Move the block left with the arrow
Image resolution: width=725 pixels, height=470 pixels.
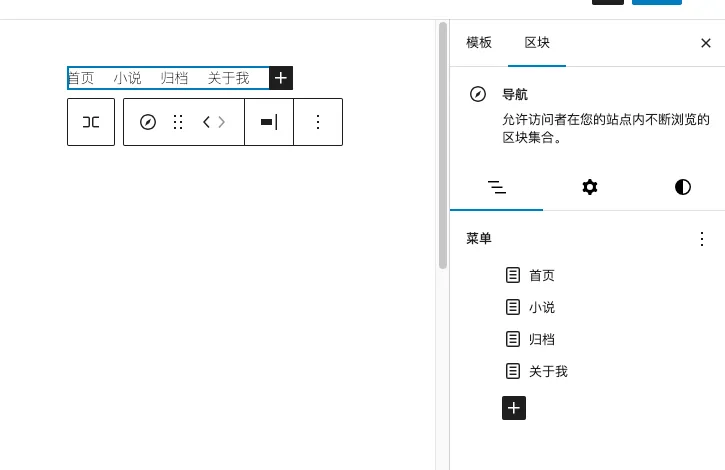(x=207, y=122)
